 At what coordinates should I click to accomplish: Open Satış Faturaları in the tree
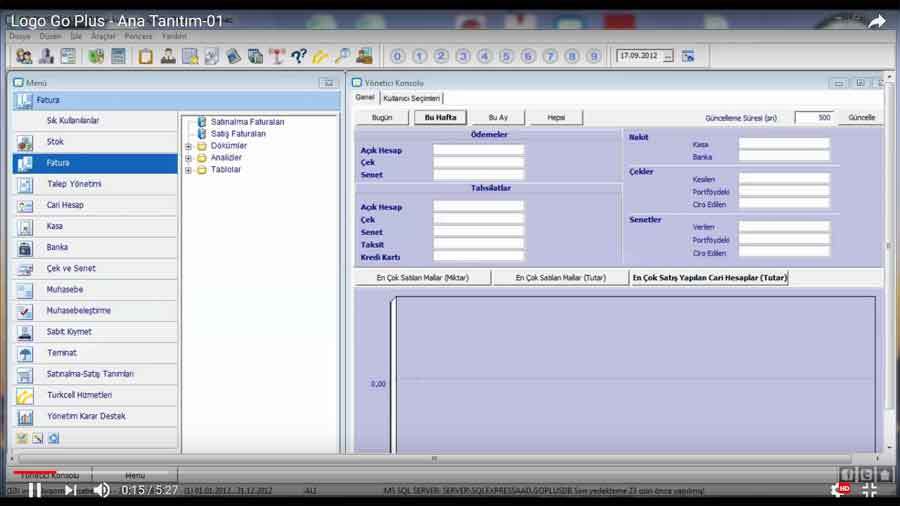(x=238, y=134)
